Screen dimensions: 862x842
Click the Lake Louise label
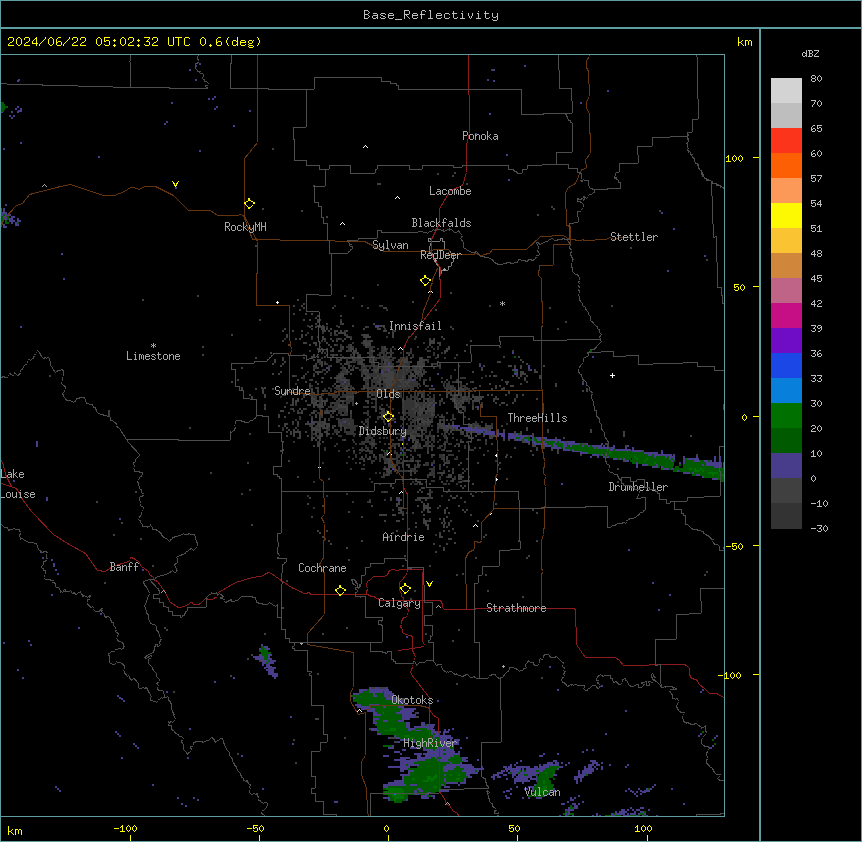pos(18,484)
